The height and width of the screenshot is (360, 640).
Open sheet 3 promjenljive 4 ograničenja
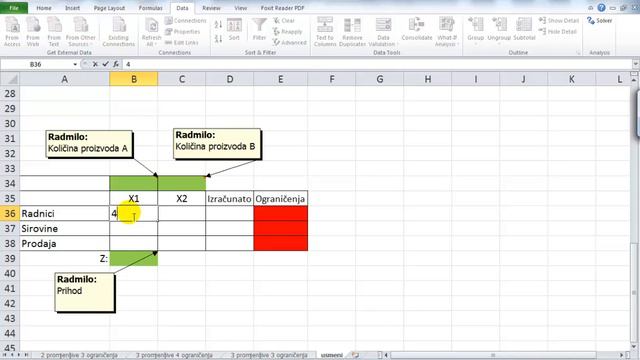point(174,356)
